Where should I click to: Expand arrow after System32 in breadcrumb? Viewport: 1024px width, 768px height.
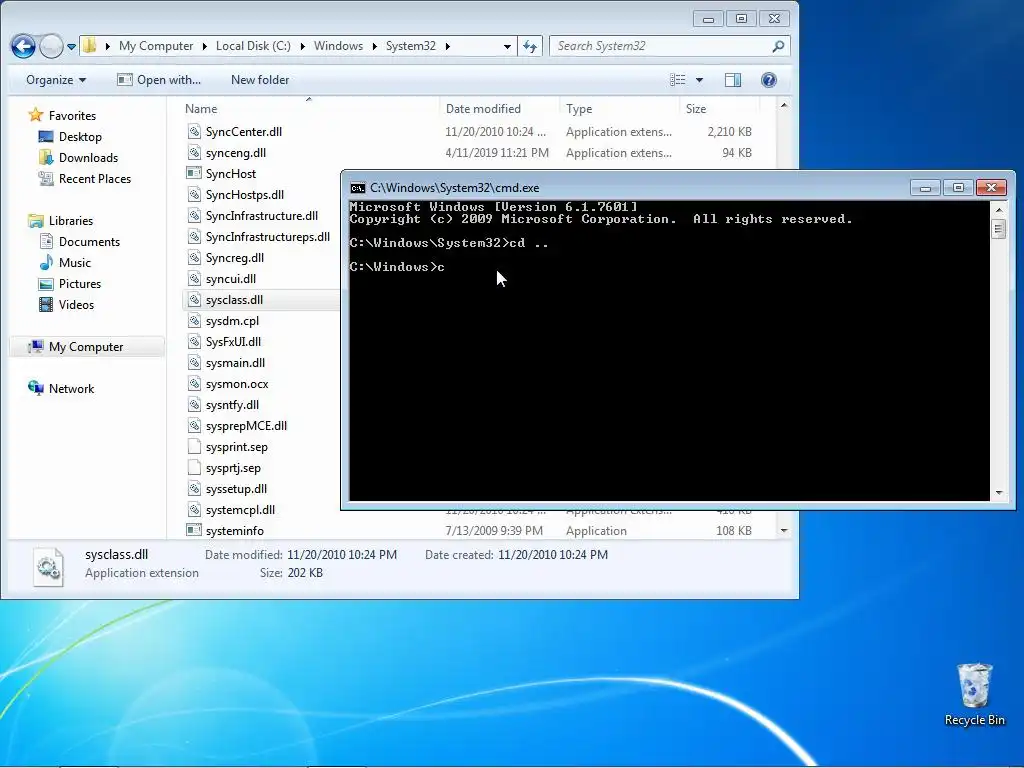coord(447,46)
